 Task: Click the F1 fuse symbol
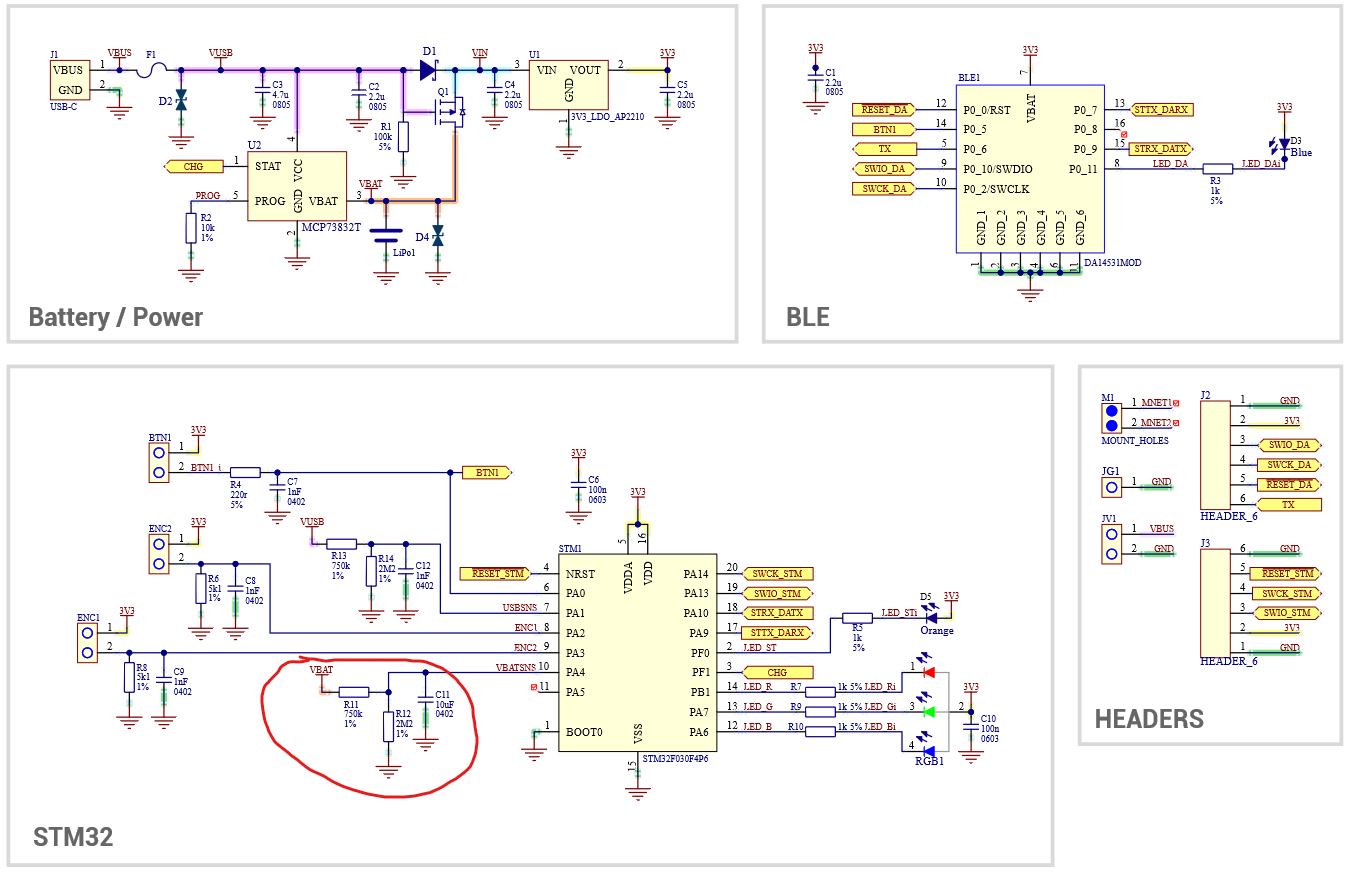[x=151, y=70]
